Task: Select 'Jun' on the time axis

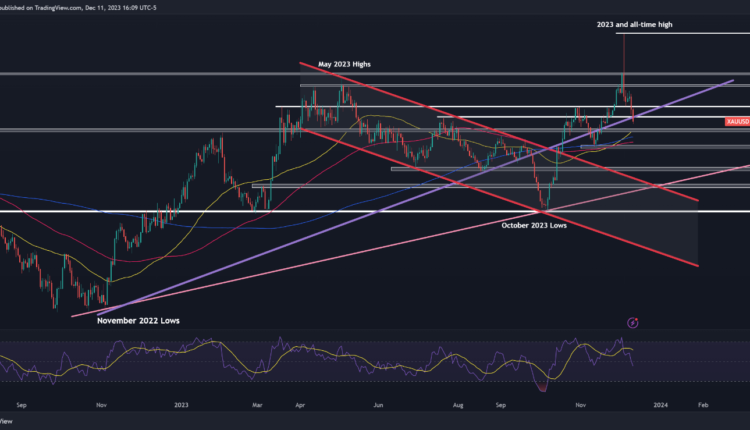Action: point(378,406)
